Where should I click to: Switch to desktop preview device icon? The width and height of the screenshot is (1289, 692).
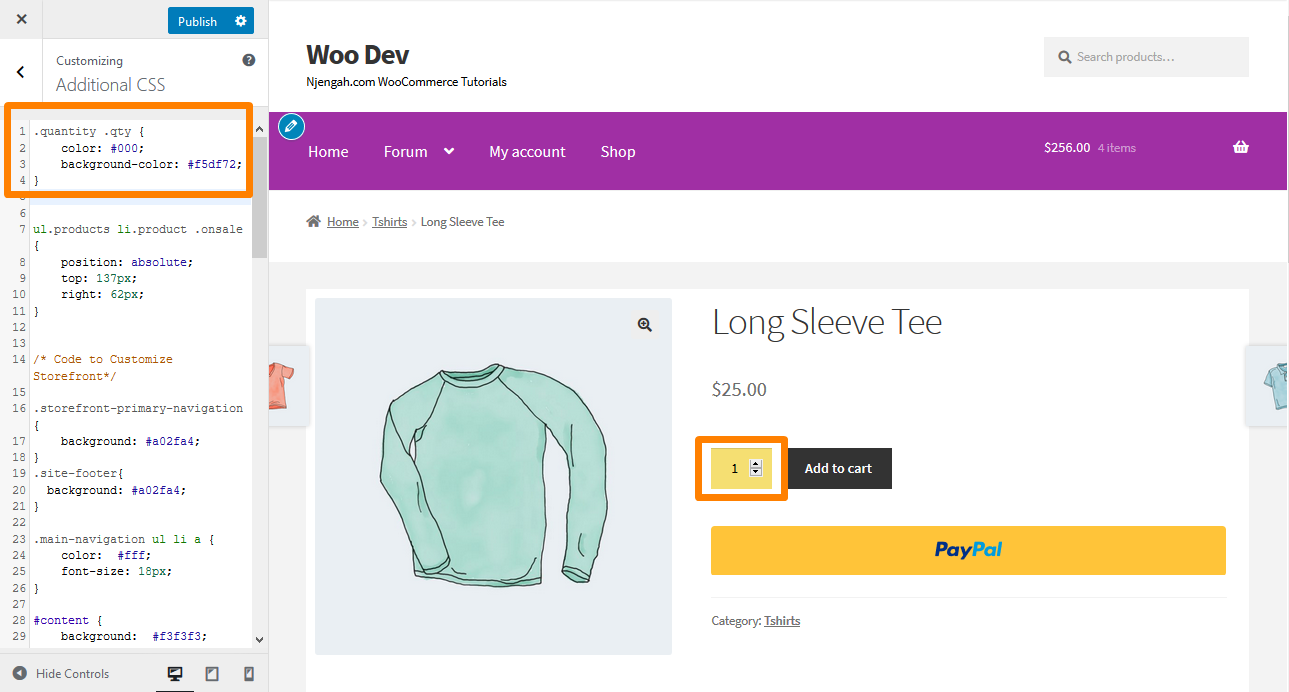175,674
